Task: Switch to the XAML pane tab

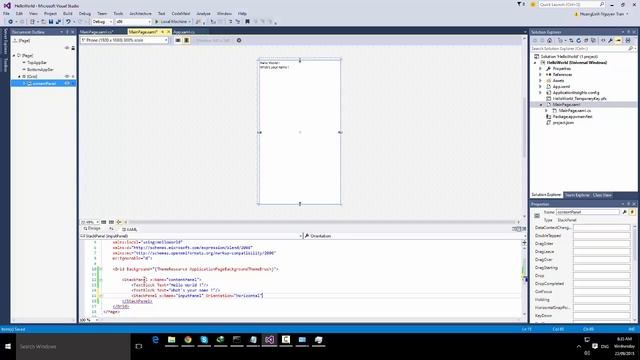Action: pyautogui.click(x=130, y=229)
